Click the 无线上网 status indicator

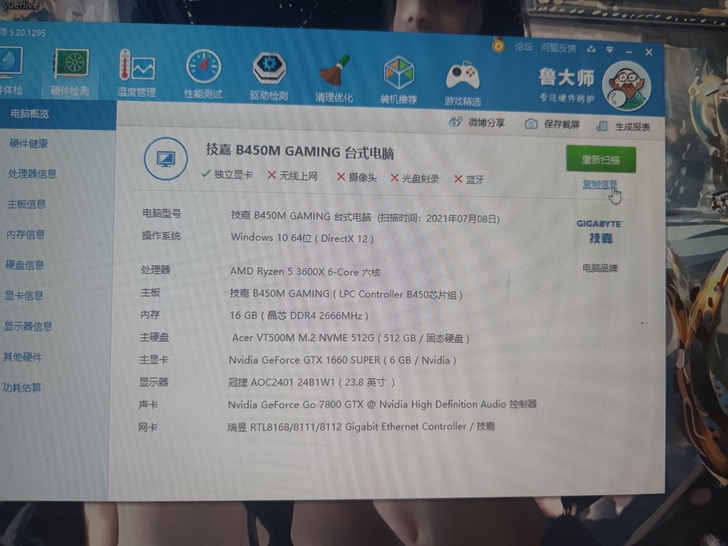(x=292, y=176)
